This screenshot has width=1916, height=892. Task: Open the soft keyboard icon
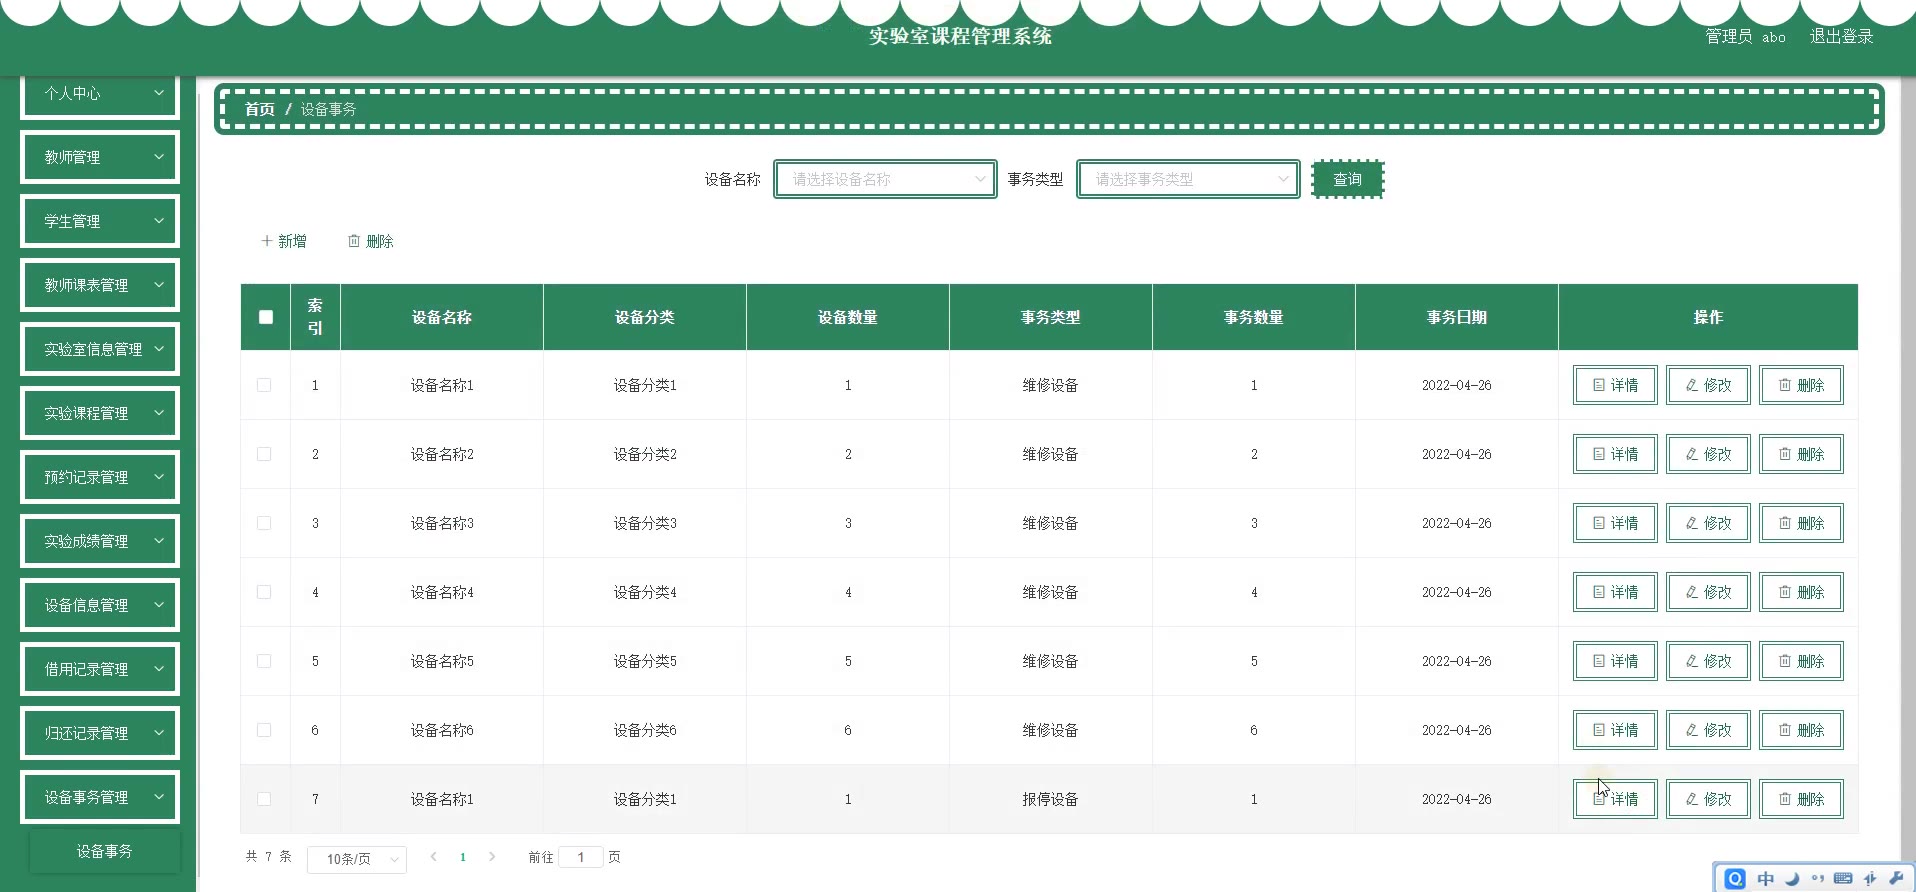click(1844, 879)
